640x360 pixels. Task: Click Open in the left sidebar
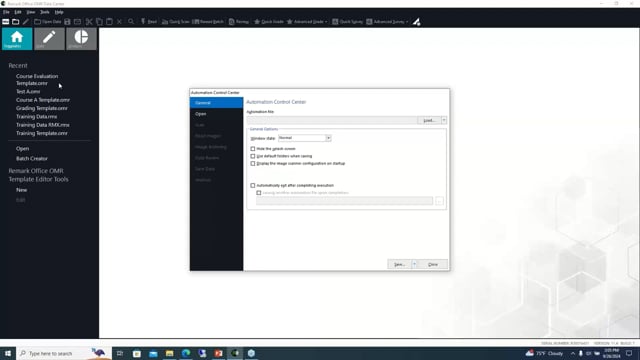coord(22,149)
